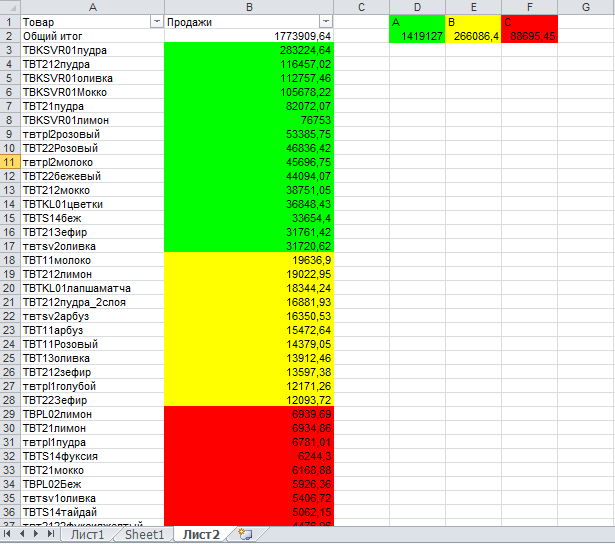Select column D header

[417, 7]
